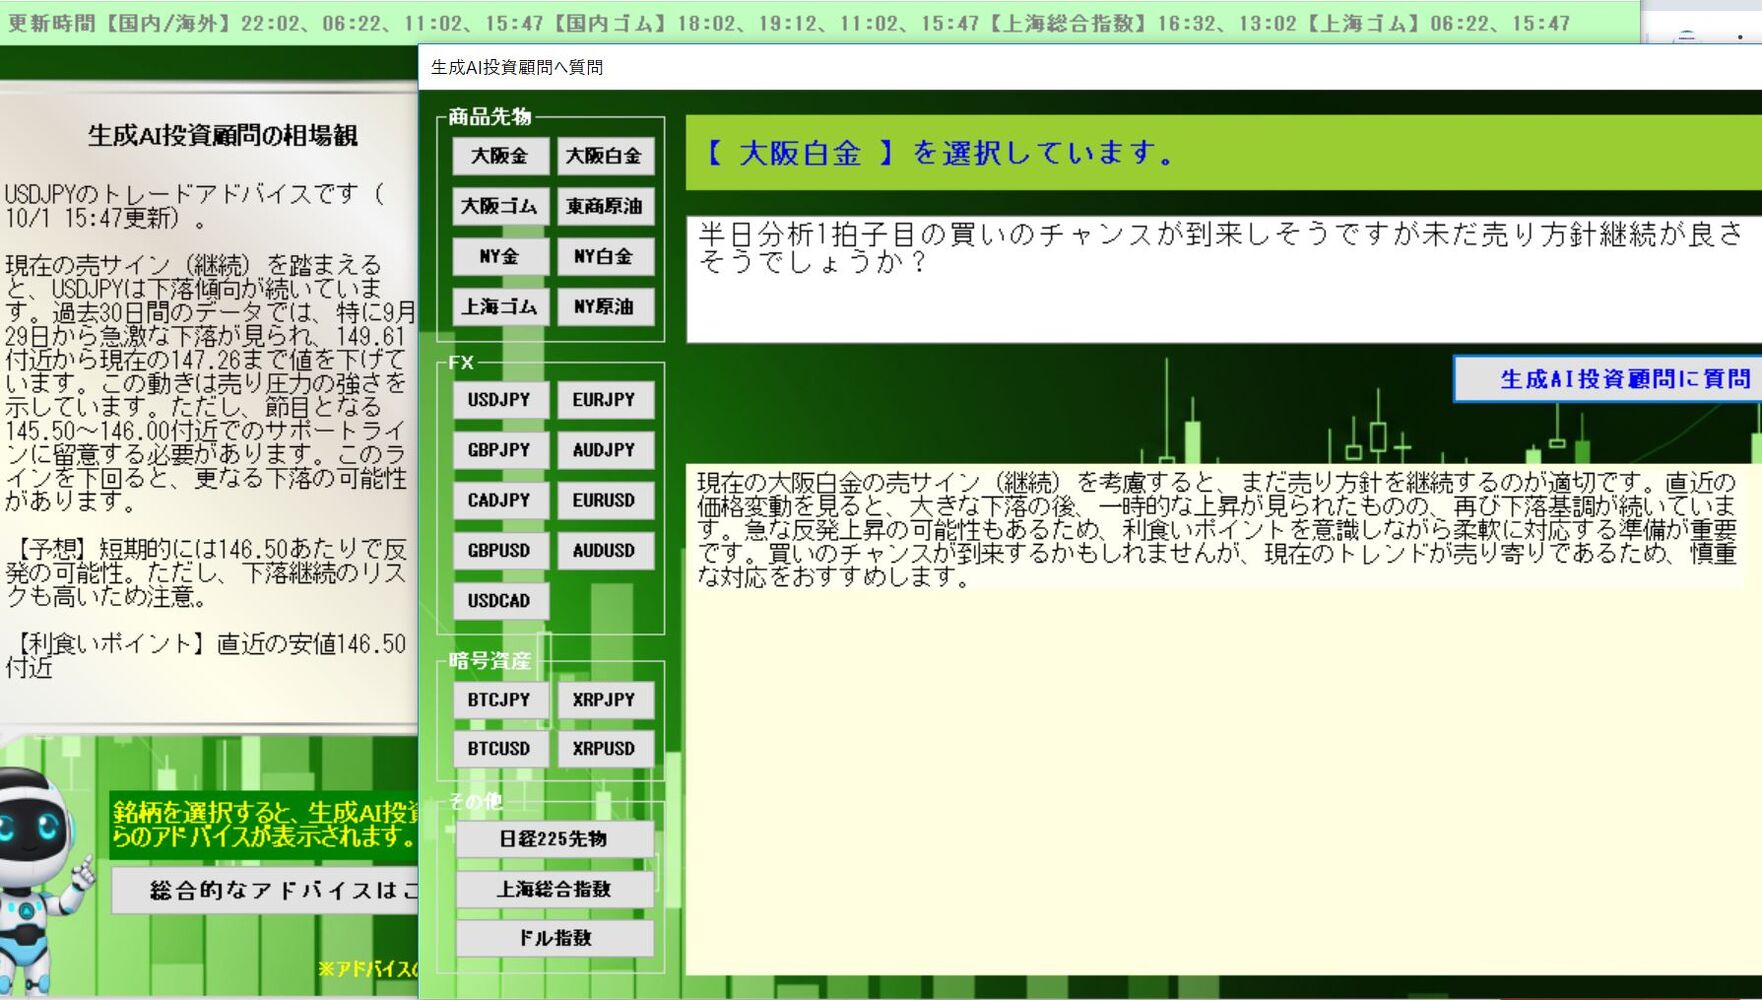
Task: Select the AUDUSD button
Action: [x=604, y=550]
